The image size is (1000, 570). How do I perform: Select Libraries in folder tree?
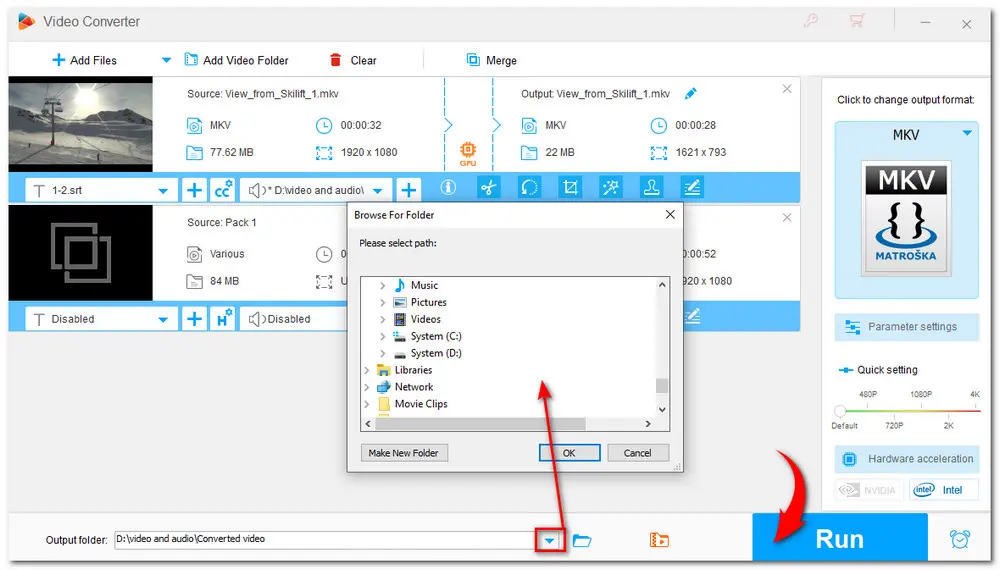pyautogui.click(x=413, y=370)
